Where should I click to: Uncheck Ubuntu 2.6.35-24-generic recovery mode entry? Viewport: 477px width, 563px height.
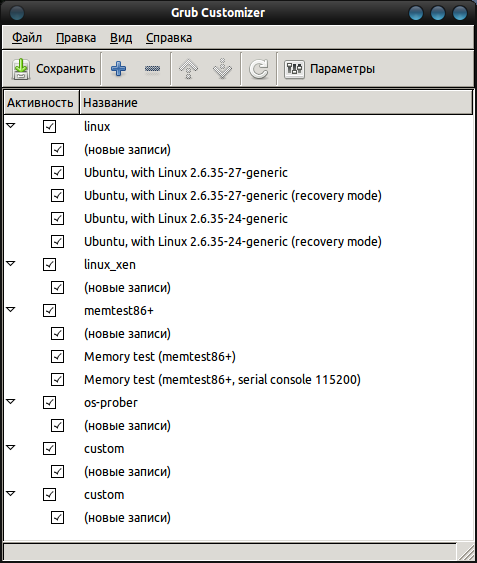tap(57, 241)
